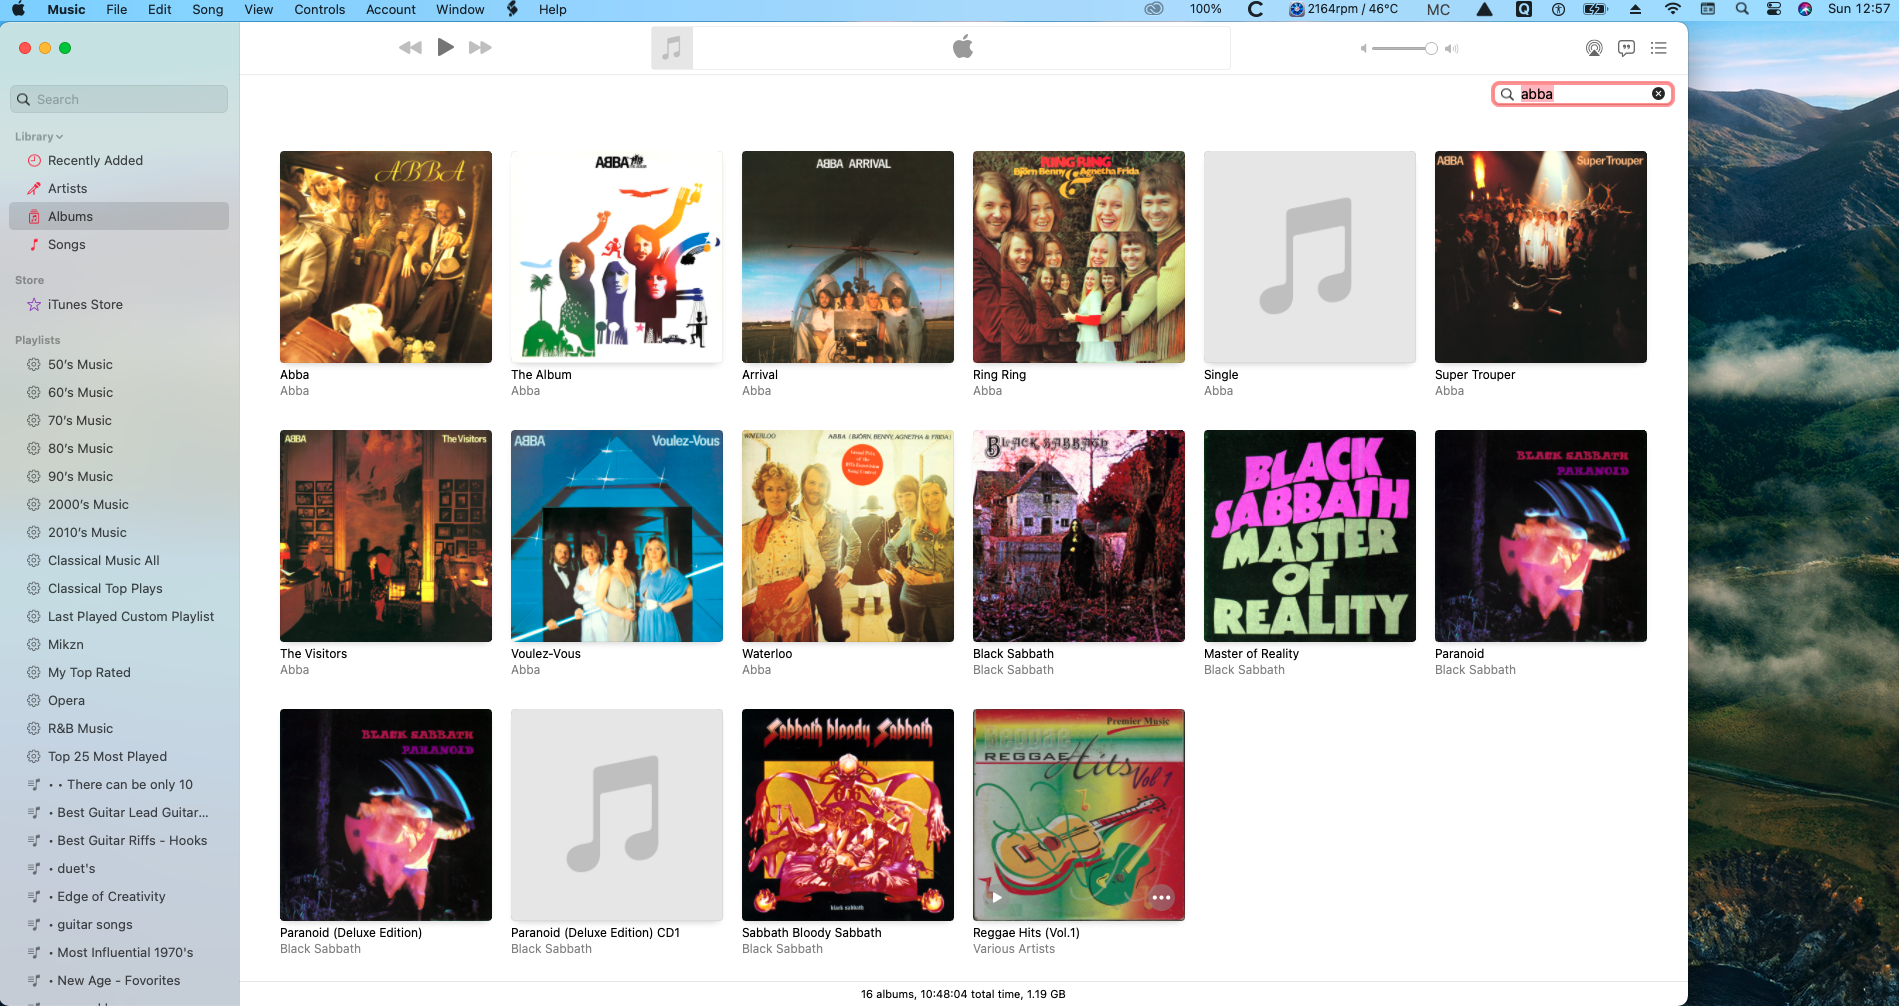Image resolution: width=1899 pixels, height=1006 pixels.
Task: Open Wi-Fi status in the menu bar
Action: click(1672, 9)
